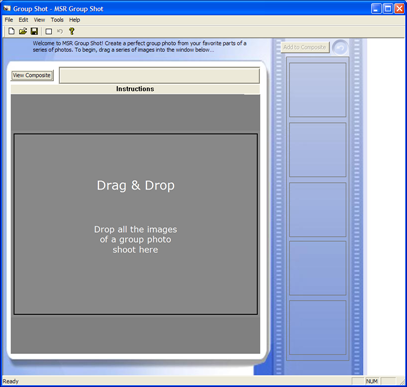Close the MSR Group Shot window
This screenshot has width=407, height=387.
coord(399,9)
